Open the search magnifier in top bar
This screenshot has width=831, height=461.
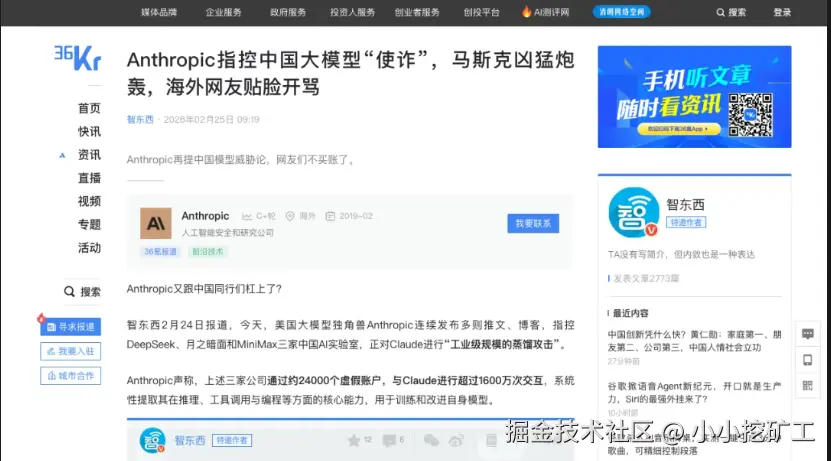[x=720, y=12]
